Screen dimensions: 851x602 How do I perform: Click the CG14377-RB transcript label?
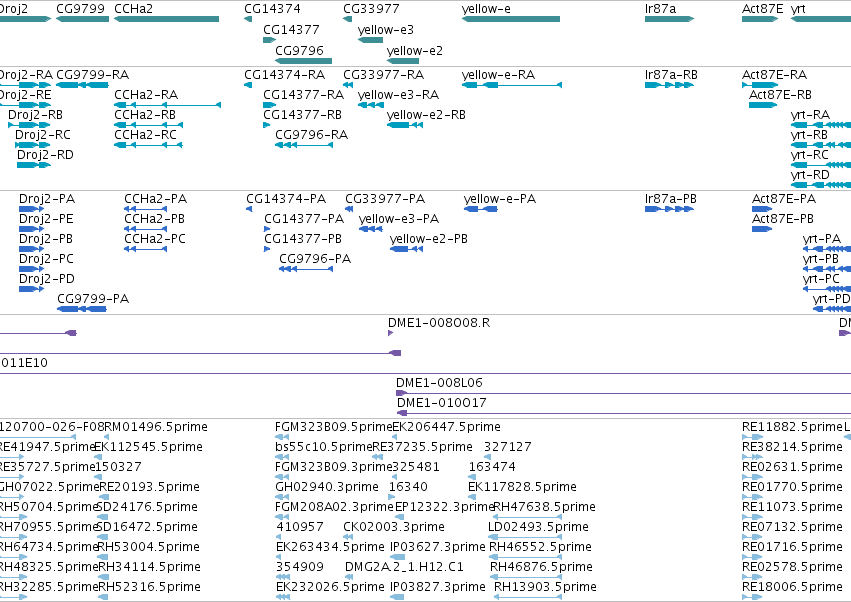coord(302,115)
